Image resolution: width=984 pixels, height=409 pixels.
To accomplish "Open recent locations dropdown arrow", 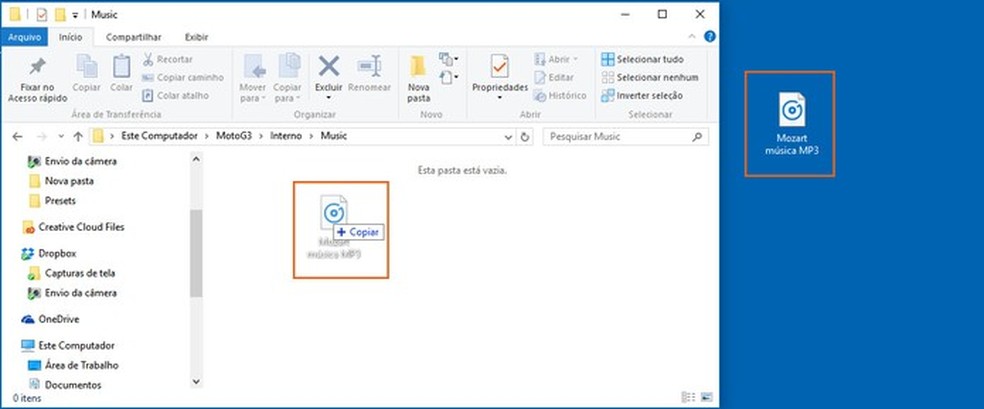I will pyautogui.click(x=61, y=137).
